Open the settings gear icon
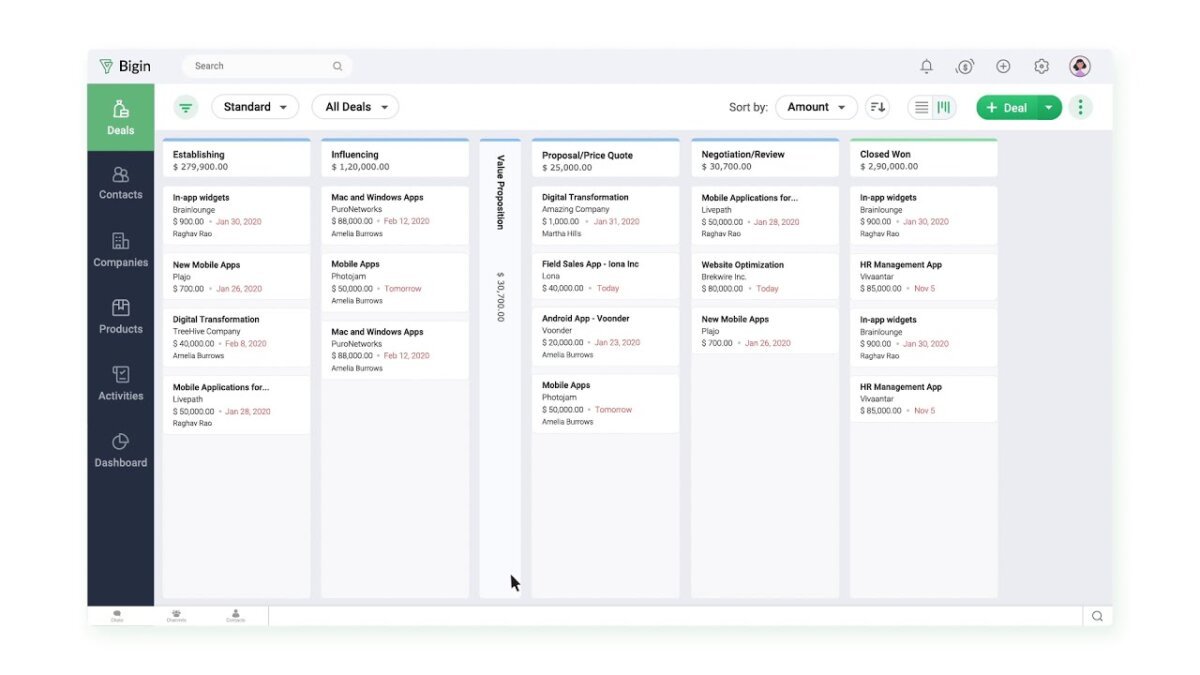The image size is (1200, 675). pyautogui.click(x=1041, y=66)
